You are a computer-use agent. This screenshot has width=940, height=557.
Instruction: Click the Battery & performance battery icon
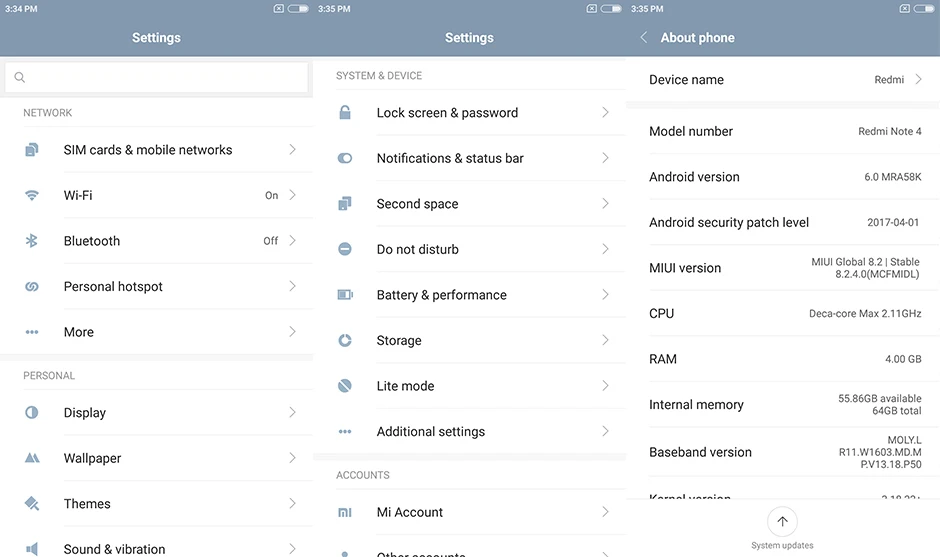tap(345, 294)
